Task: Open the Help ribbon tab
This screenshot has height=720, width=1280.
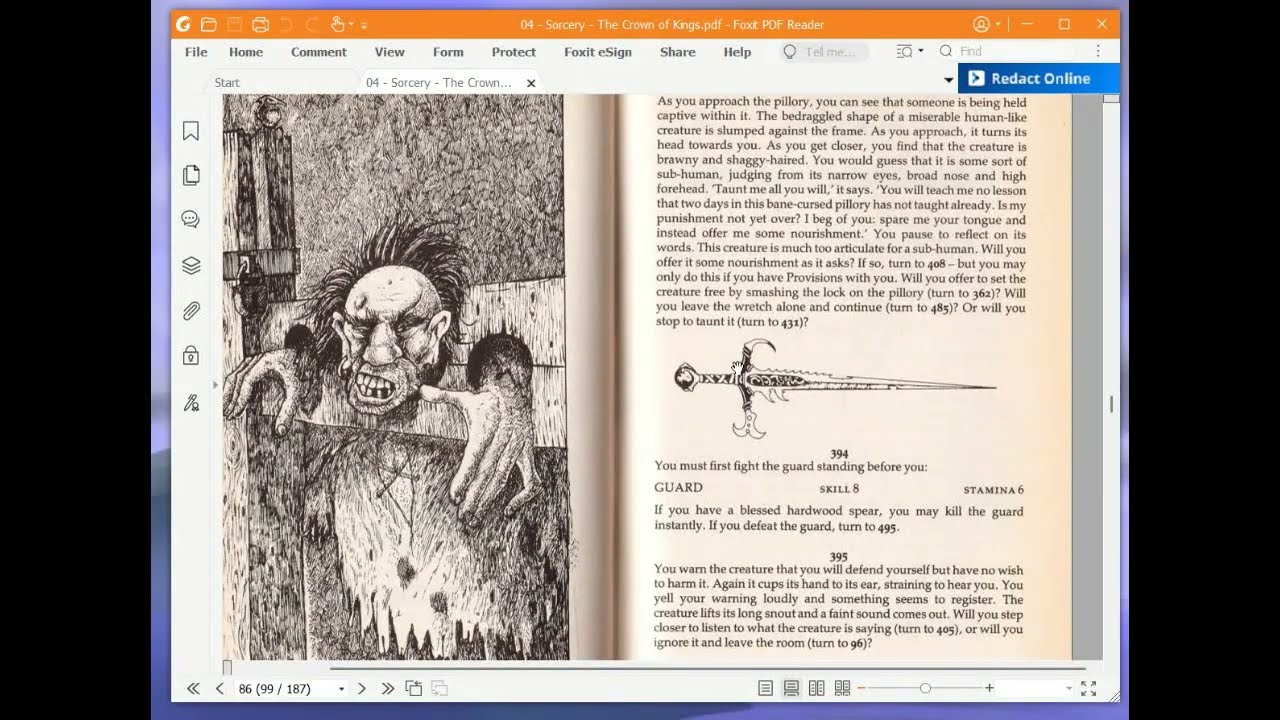Action: pyautogui.click(x=737, y=52)
